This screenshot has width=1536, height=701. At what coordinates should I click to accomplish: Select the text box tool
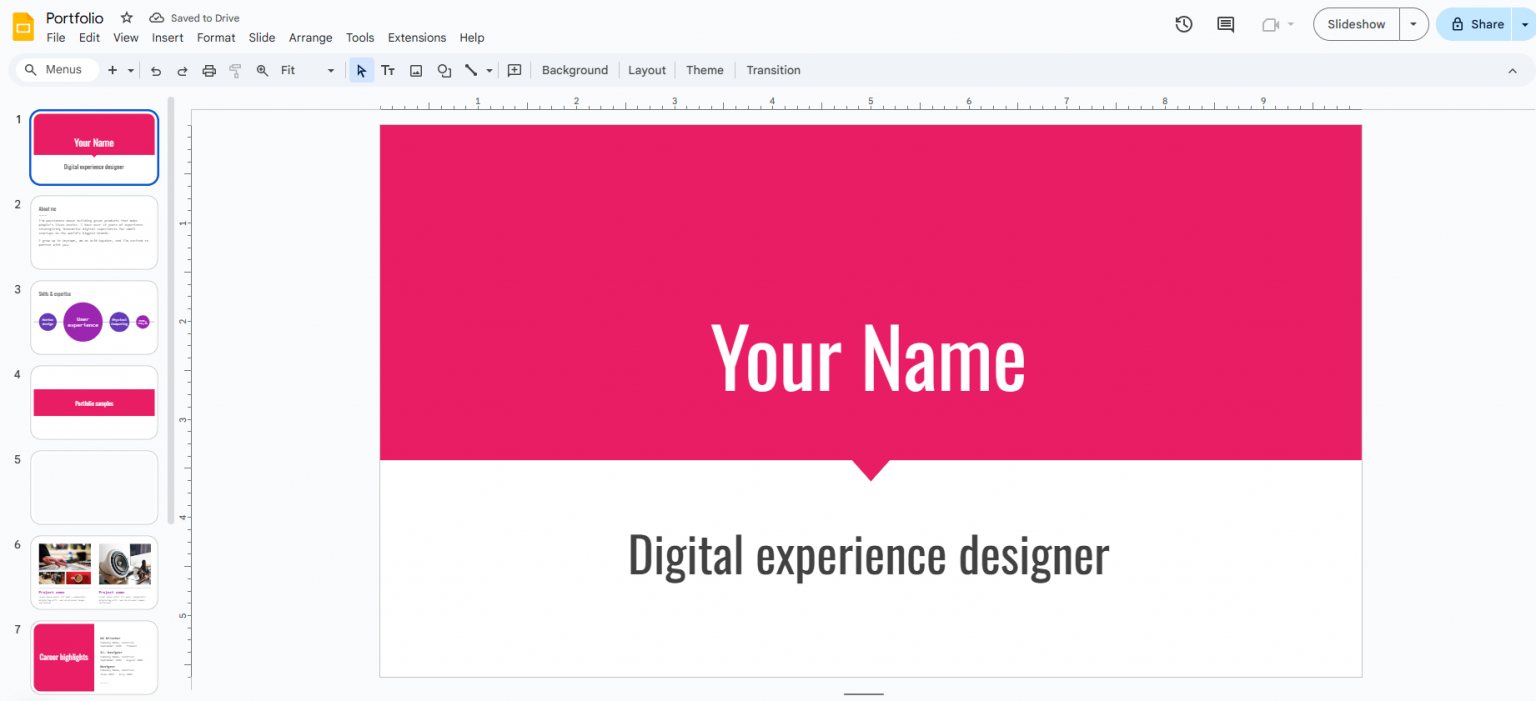tap(388, 70)
